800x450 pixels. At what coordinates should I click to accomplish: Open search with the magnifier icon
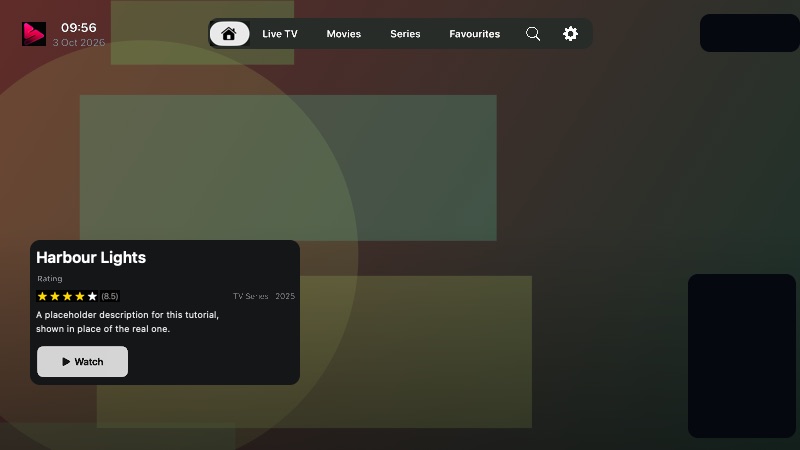pos(533,34)
